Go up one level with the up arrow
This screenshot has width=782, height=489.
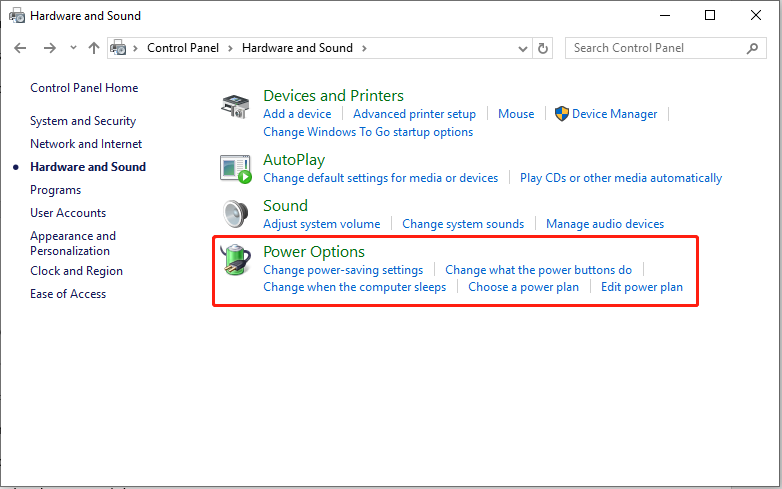coord(94,48)
